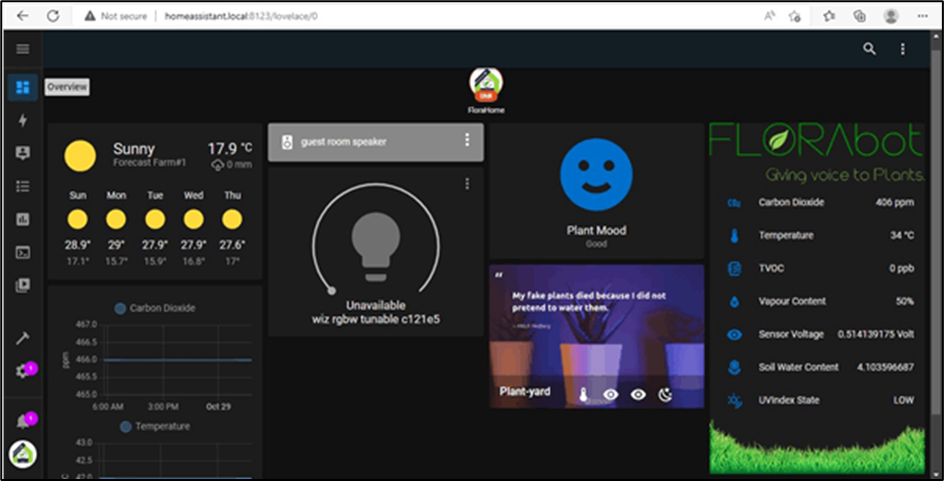Open the Overview dashboard sidebar icon
The width and height of the screenshot is (944, 481).
(23, 87)
